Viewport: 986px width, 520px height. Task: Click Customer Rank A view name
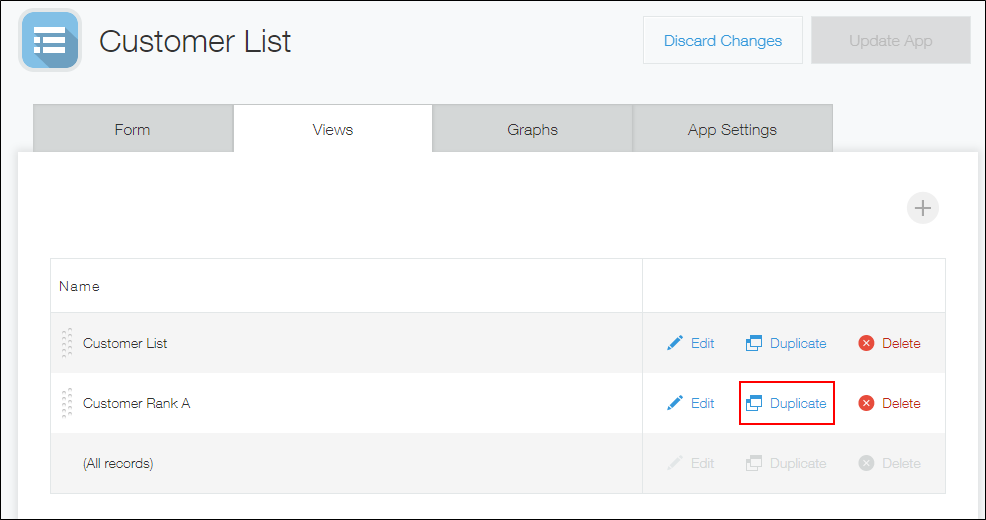(136, 403)
